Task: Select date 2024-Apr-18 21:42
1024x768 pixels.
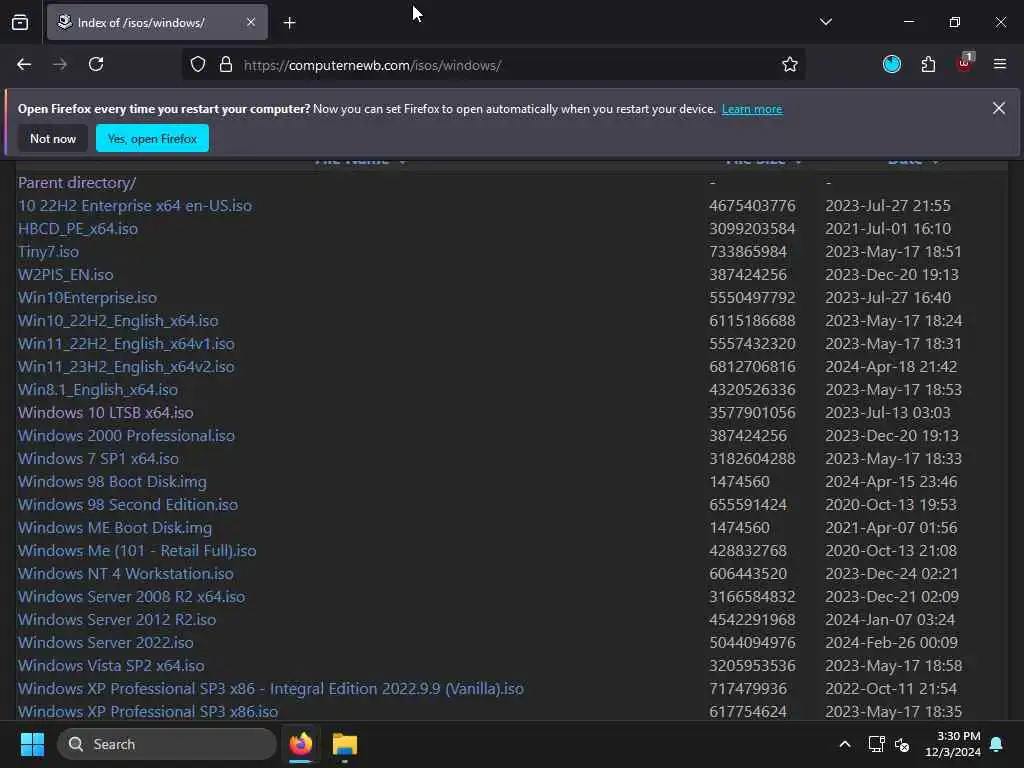Action: click(891, 366)
